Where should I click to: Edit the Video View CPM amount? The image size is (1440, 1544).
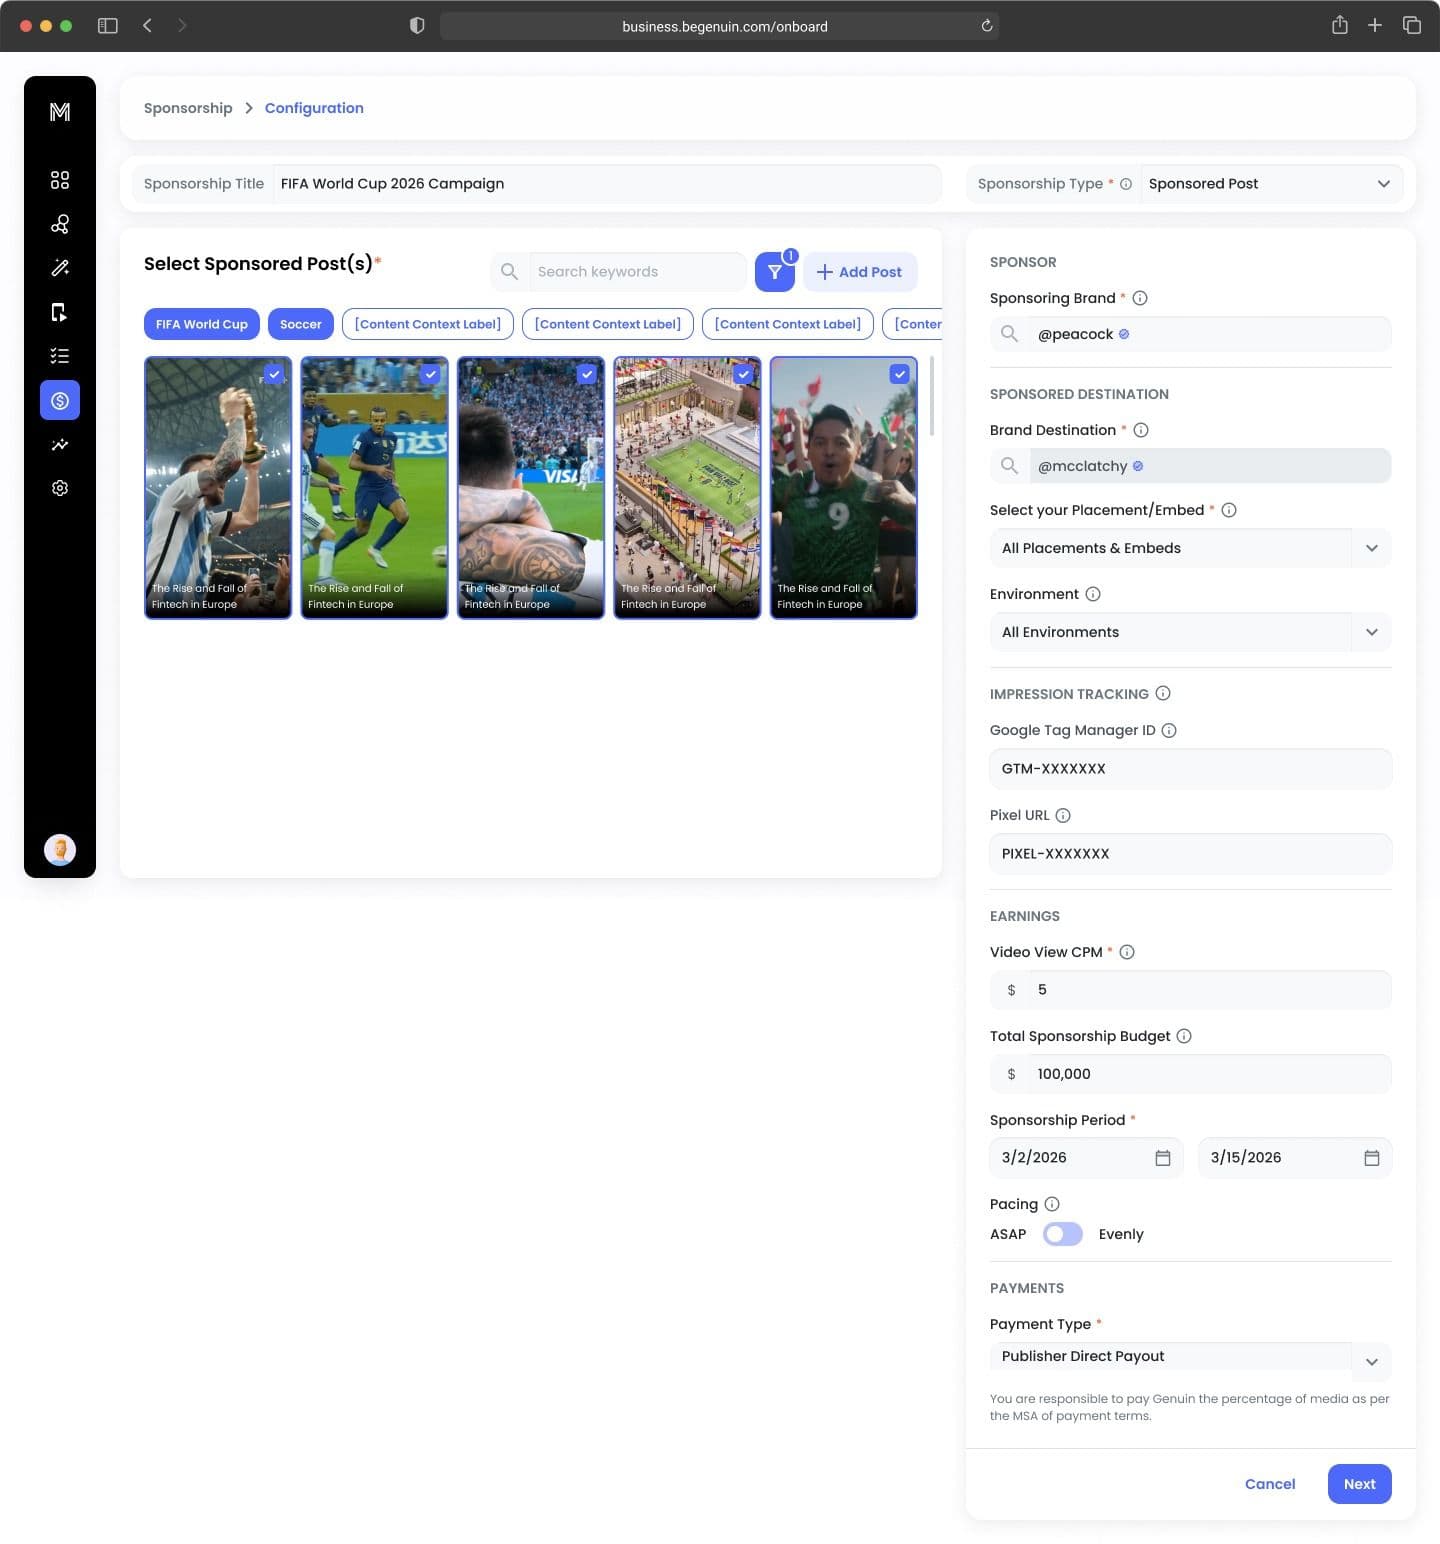(x=1210, y=990)
